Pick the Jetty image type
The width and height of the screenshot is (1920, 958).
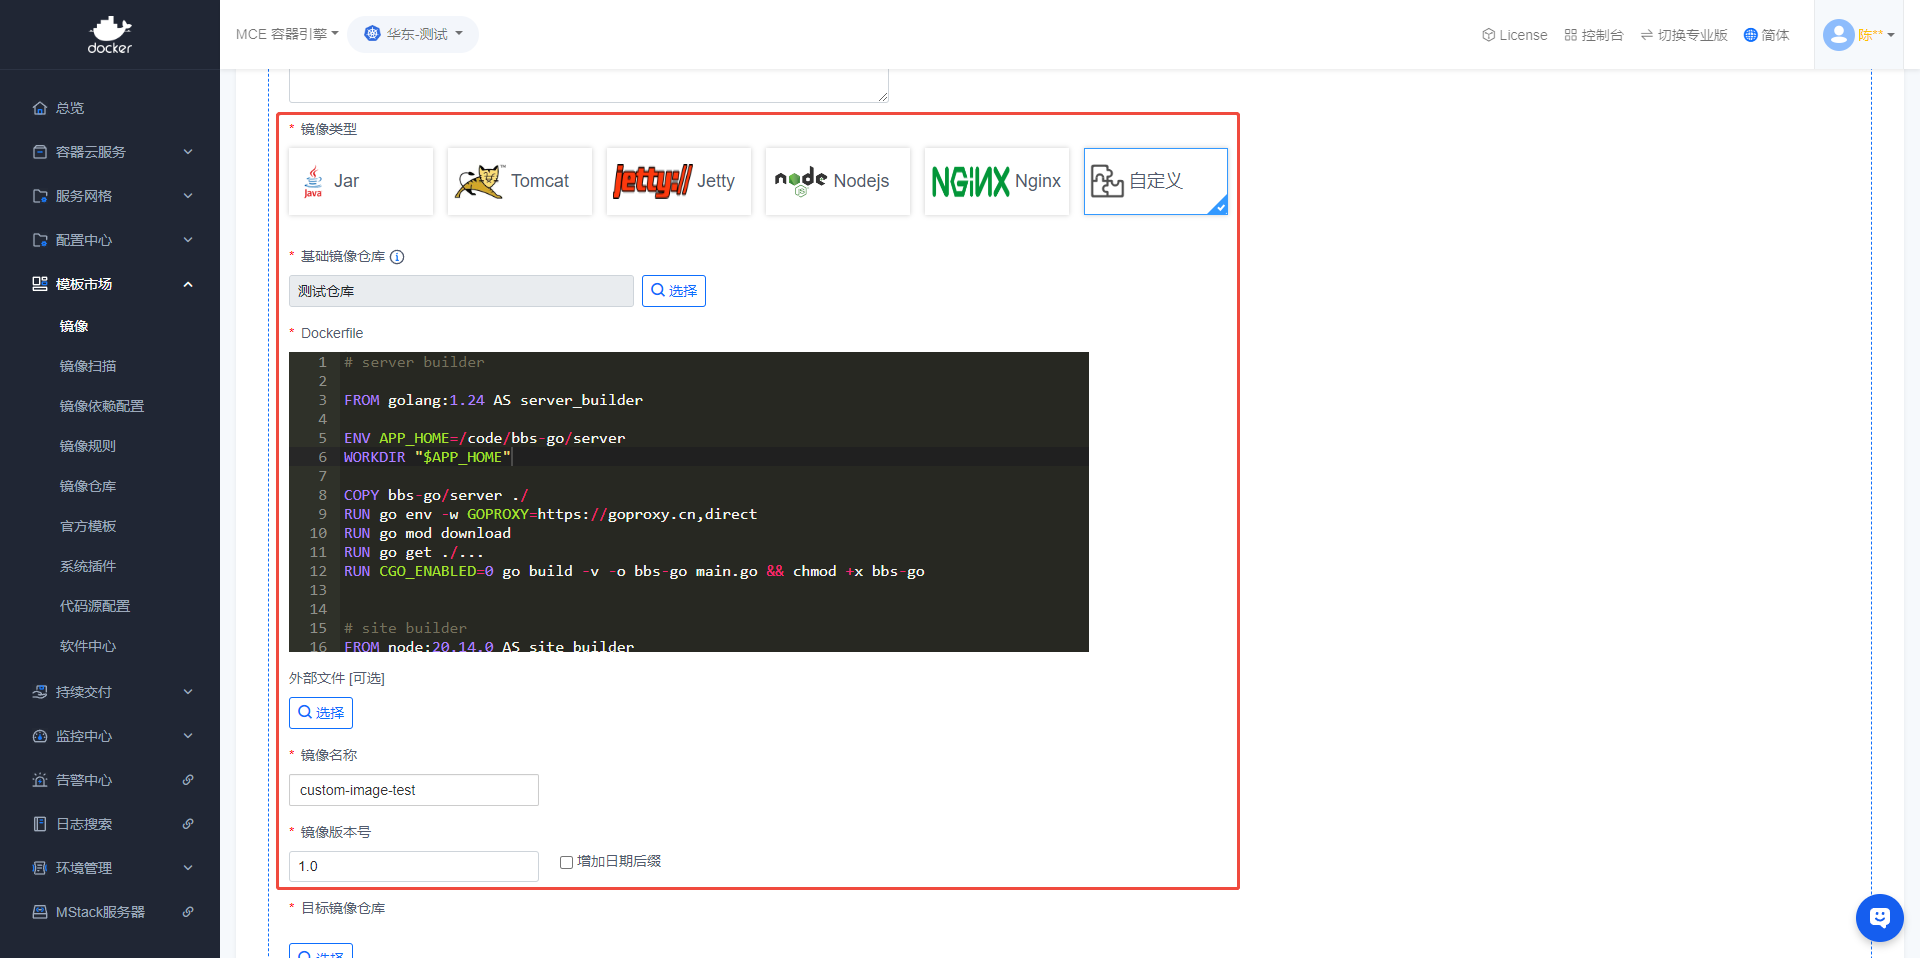tap(679, 181)
